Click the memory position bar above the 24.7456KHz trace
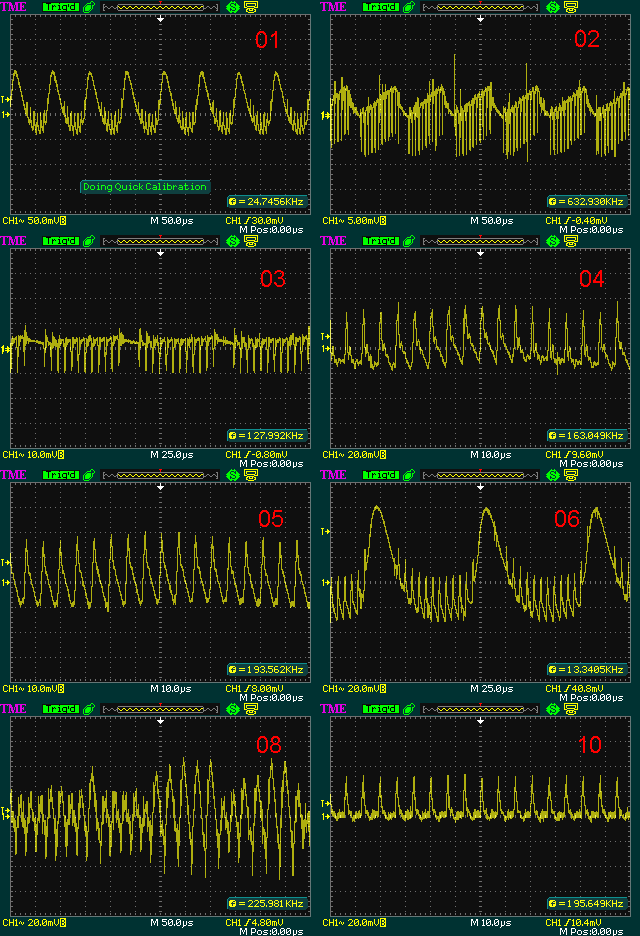The width and height of the screenshot is (640, 936). pyautogui.click(x=161, y=7)
